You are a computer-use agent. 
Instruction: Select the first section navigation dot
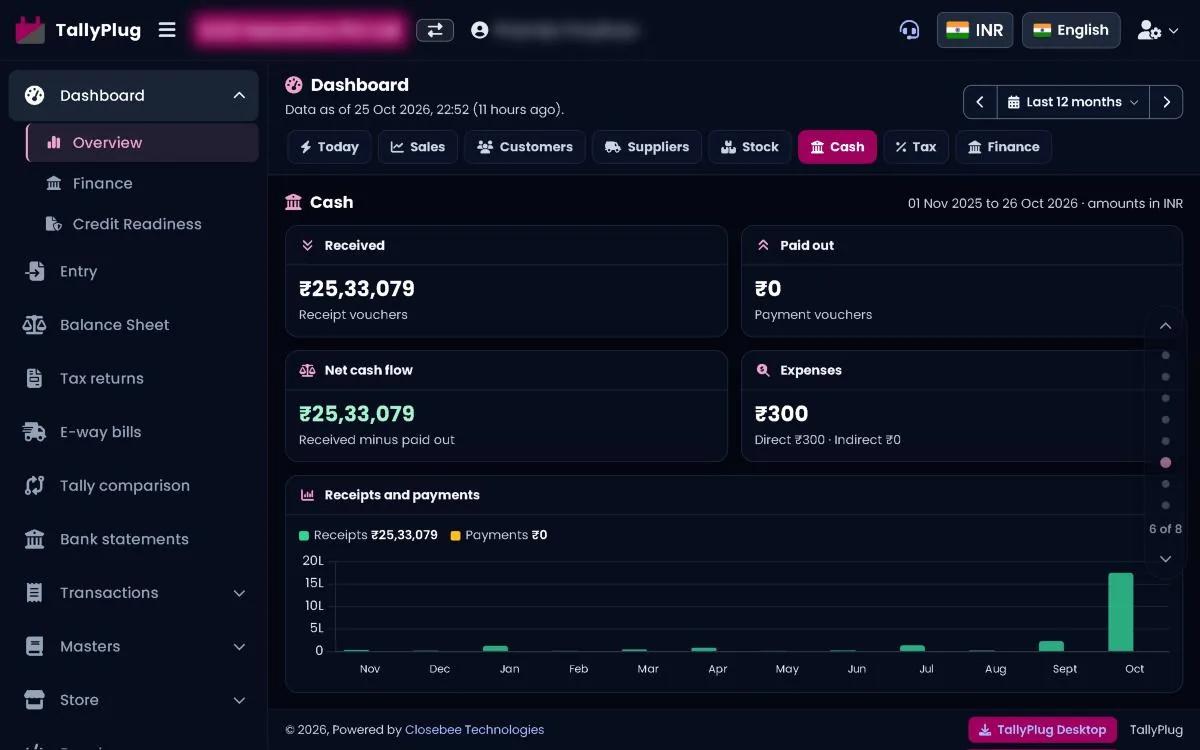pos(1165,355)
